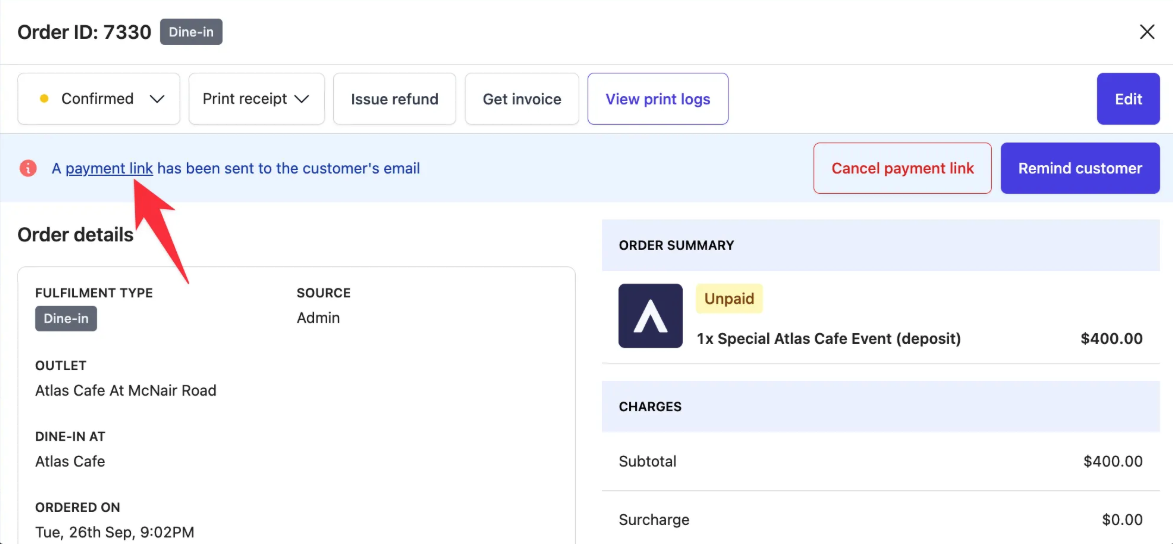This screenshot has height=544, width=1173.
Task: Open the Print receipt dropdown
Action: [256, 99]
